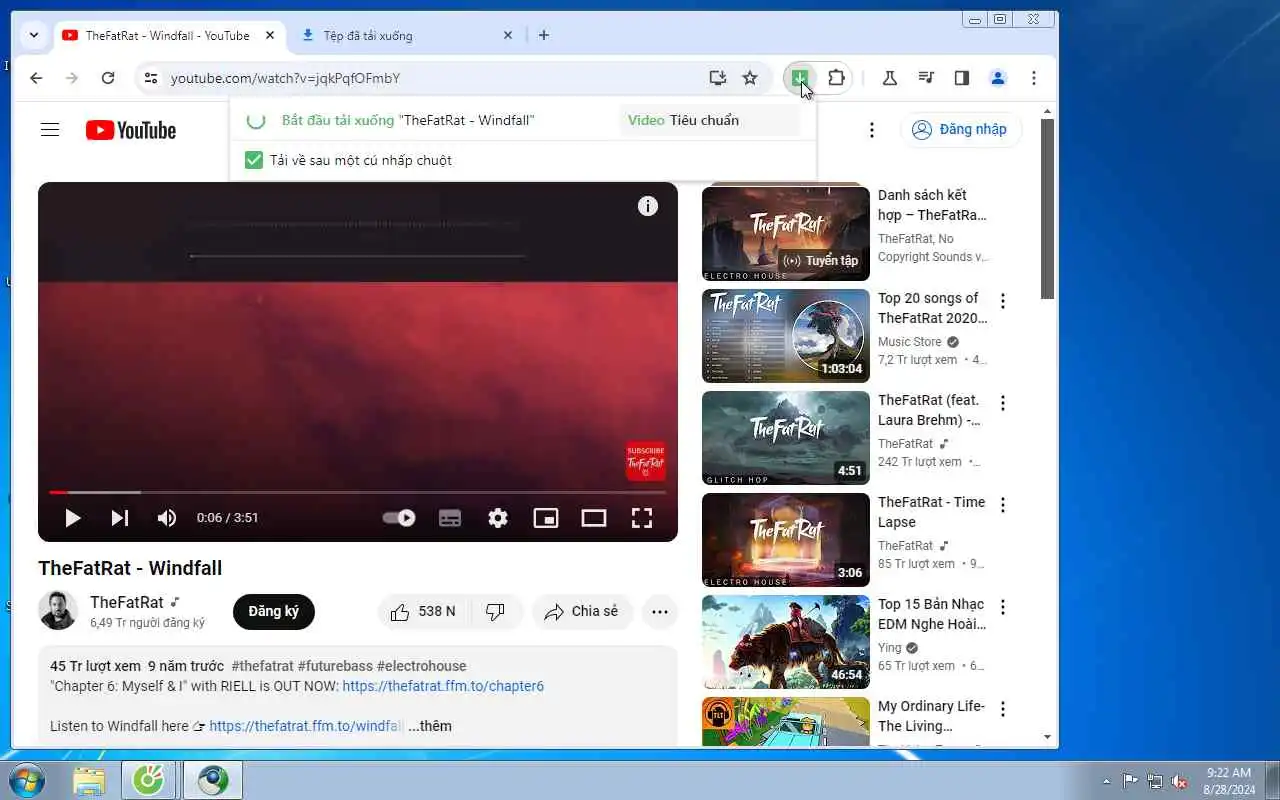This screenshot has width=1280, height=800.
Task: Open YouTube hamburger guide menu
Action: coord(50,130)
